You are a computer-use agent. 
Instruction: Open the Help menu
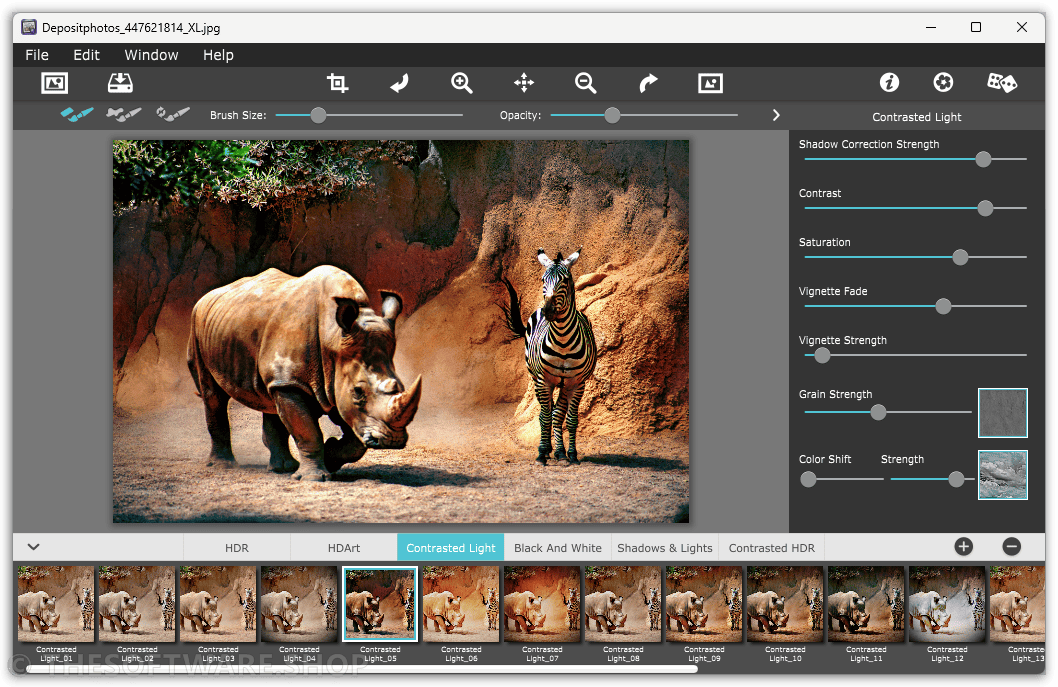218,55
